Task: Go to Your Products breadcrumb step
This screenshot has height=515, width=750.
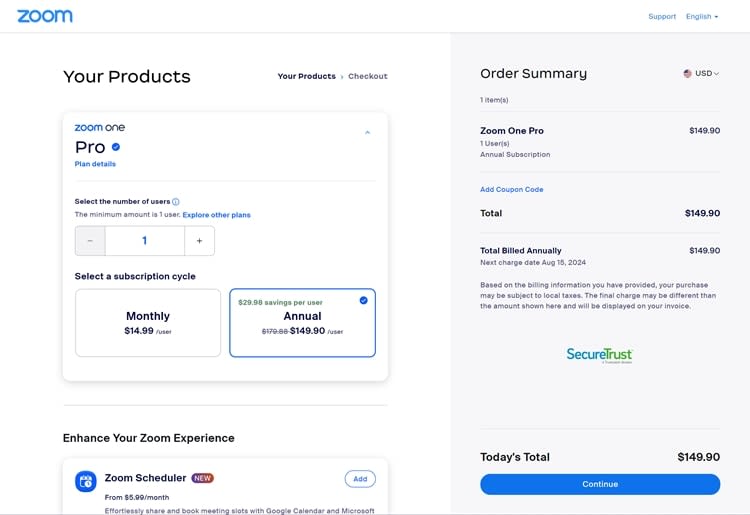Action: point(307,77)
